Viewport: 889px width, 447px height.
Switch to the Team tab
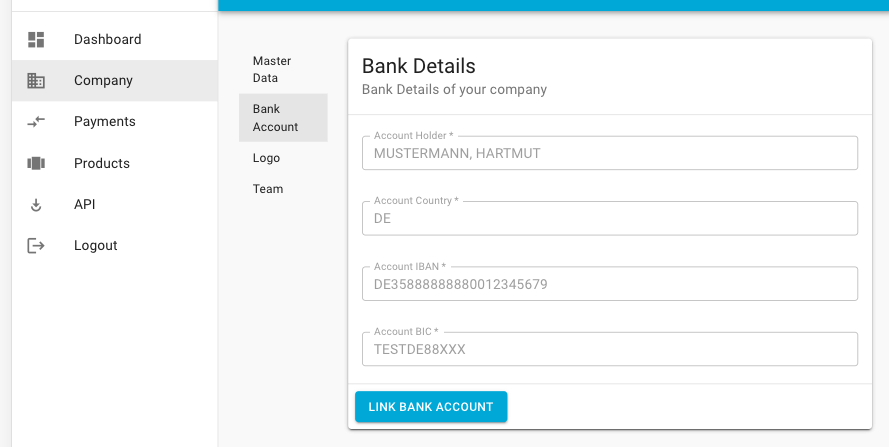point(268,189)
